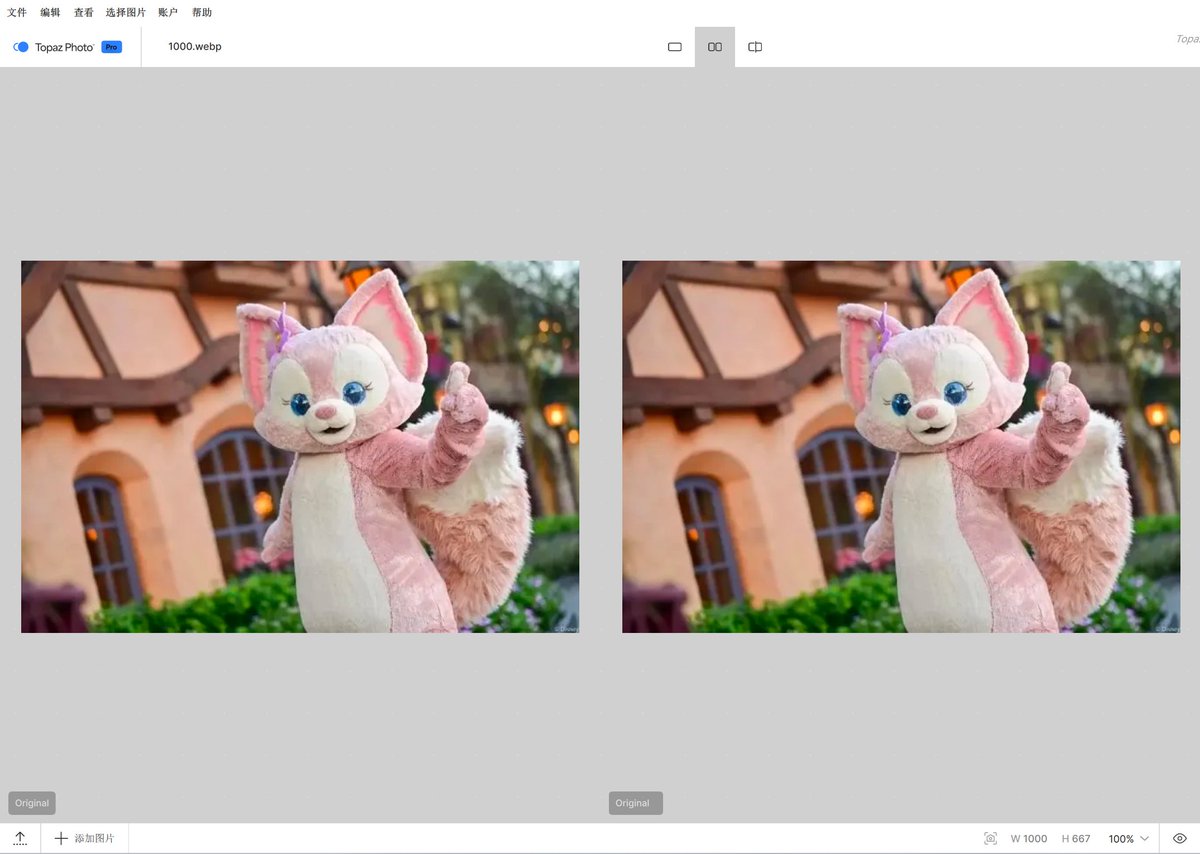Image resolution: width=1200 pixels, height=854 pixels.
Task: Click the right preview photo
Action: click(901, 447)
